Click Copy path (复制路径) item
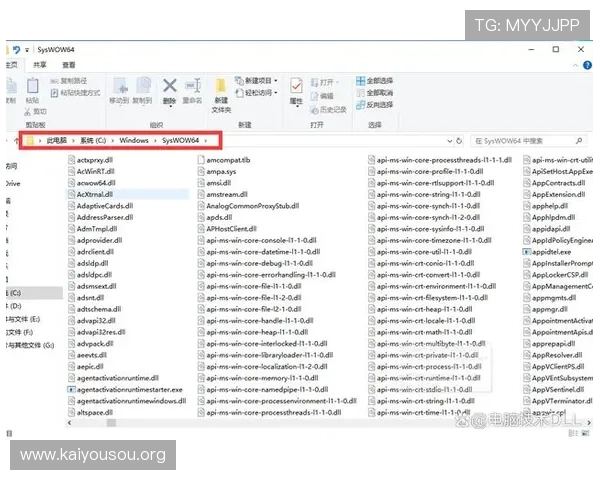The height and width of the screenshot is (480, 600). [68, 81]
